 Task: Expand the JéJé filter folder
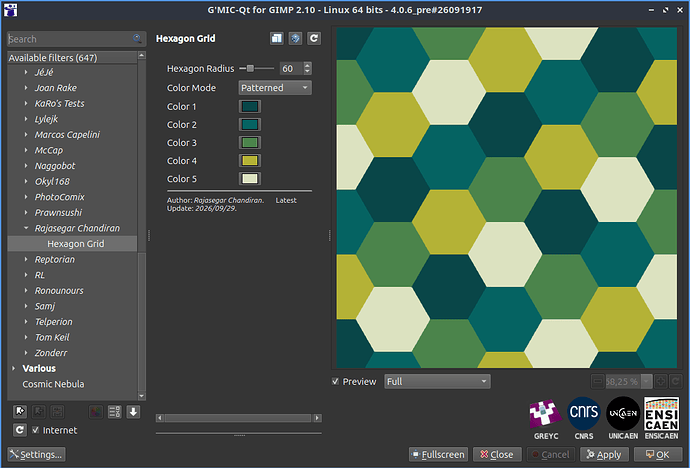[26, 72]
